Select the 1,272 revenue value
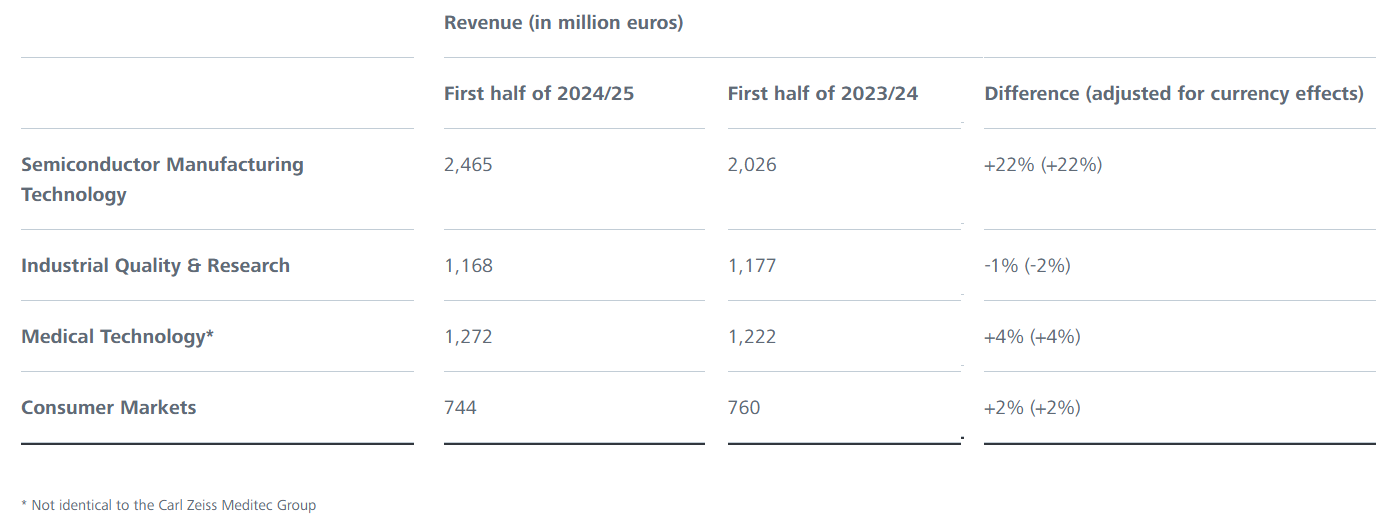This screenshot has width=1376, height=524. click(468, 337)
